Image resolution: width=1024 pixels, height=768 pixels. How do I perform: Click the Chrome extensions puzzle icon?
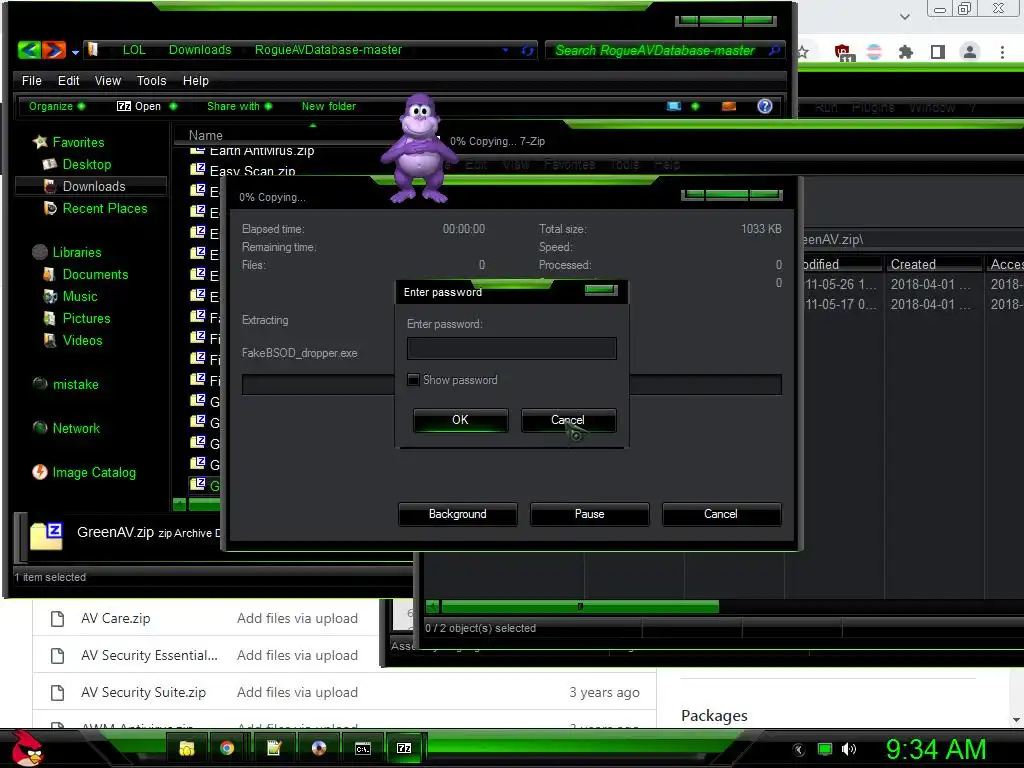click(x=905, y=52)
